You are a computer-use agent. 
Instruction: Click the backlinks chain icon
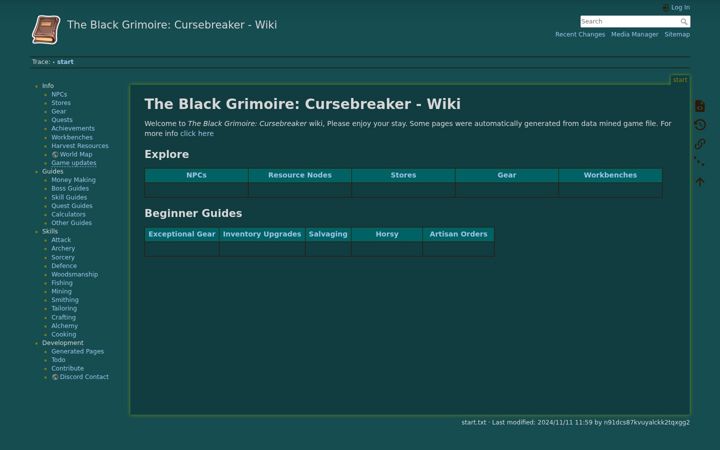700,144
